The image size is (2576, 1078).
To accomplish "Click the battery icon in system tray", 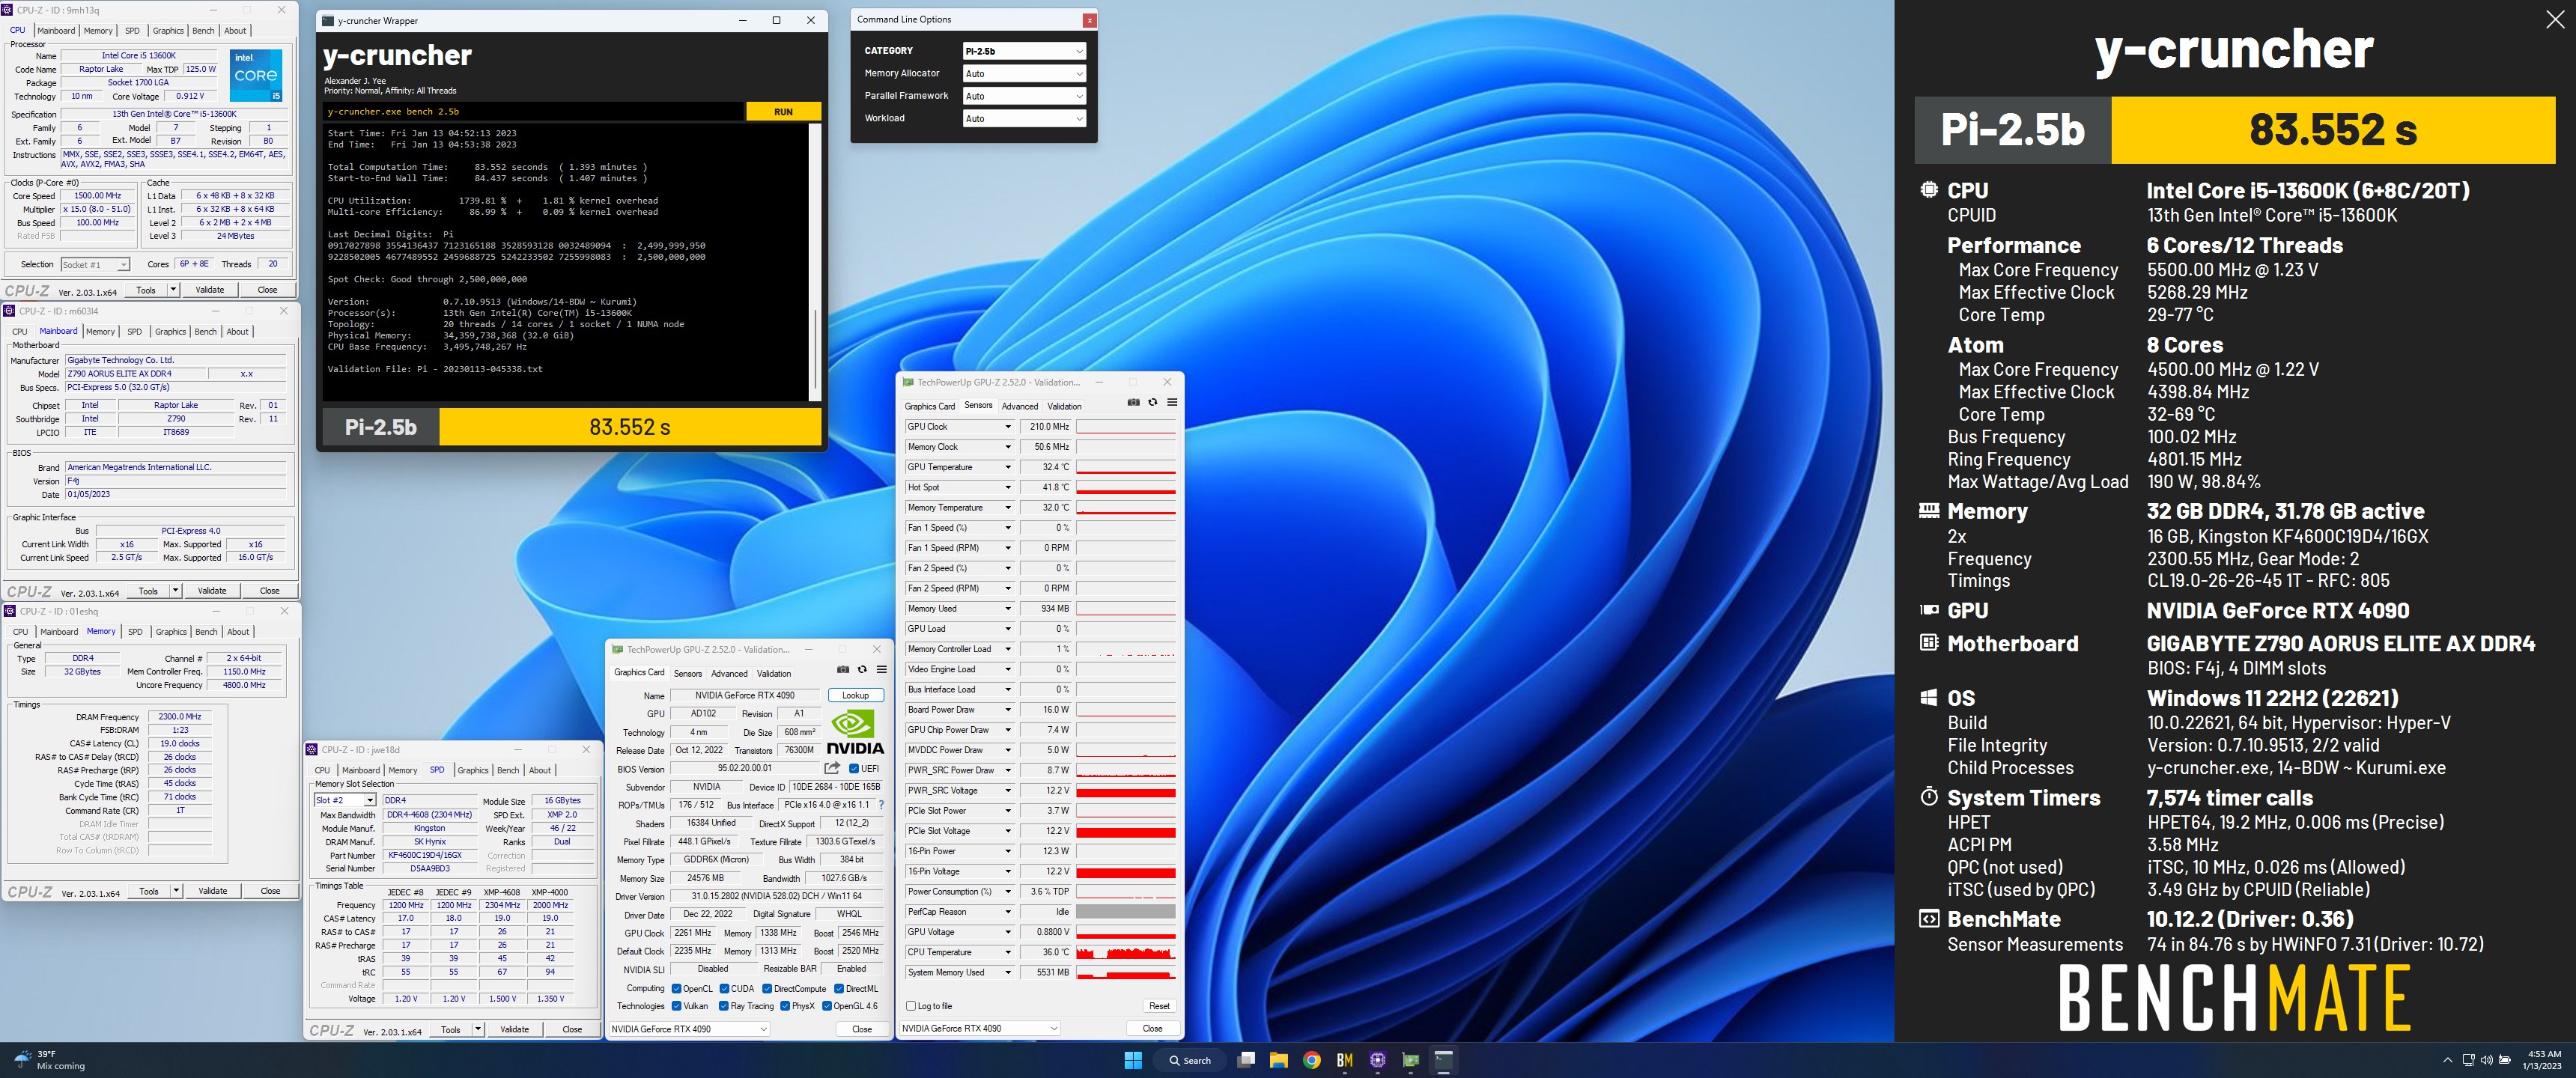I will [2505, 1060].
